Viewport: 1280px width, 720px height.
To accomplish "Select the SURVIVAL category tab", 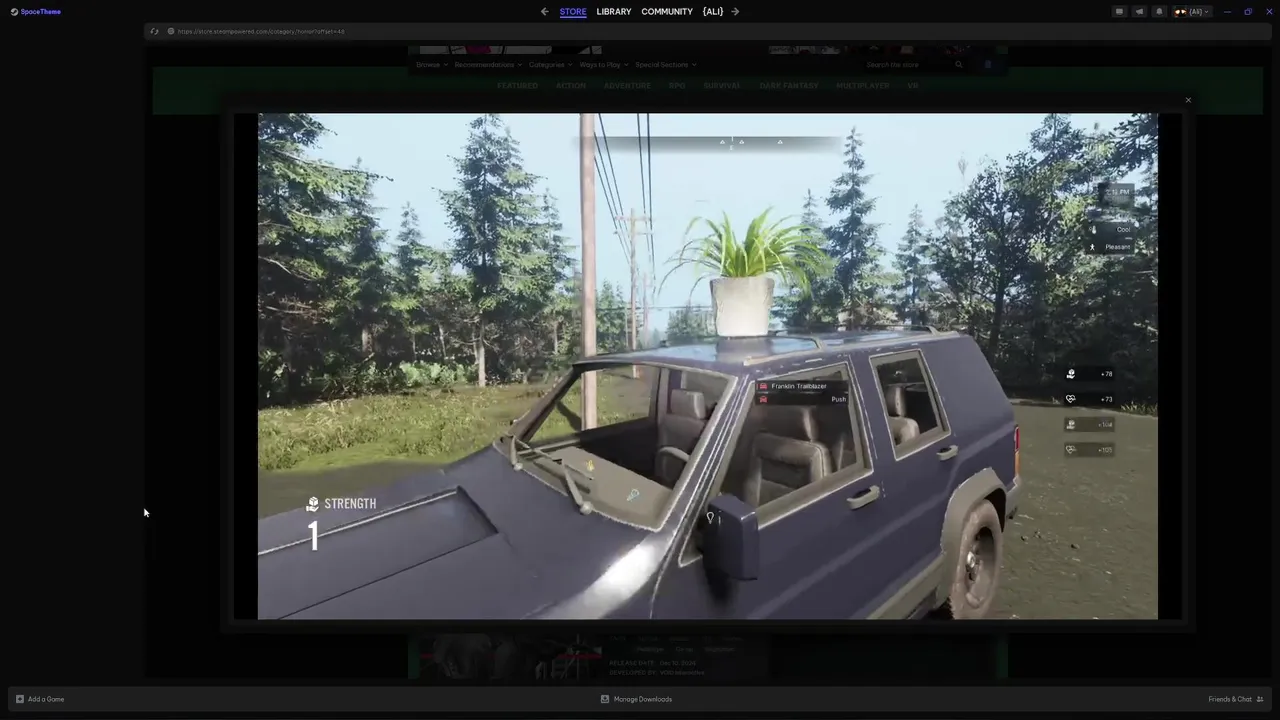I will pyautogui.click(x=722, y=86).
